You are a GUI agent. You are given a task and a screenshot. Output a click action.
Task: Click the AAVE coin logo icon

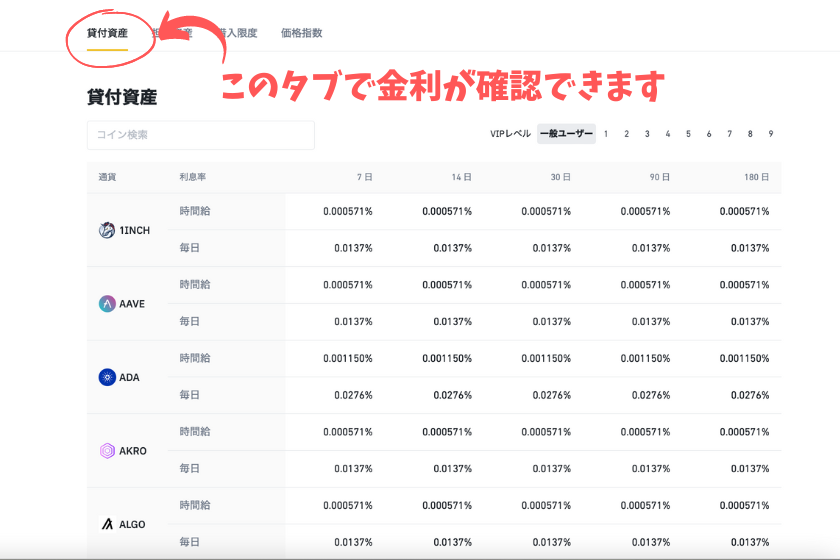pyautogui.click(x=107, y=304)
